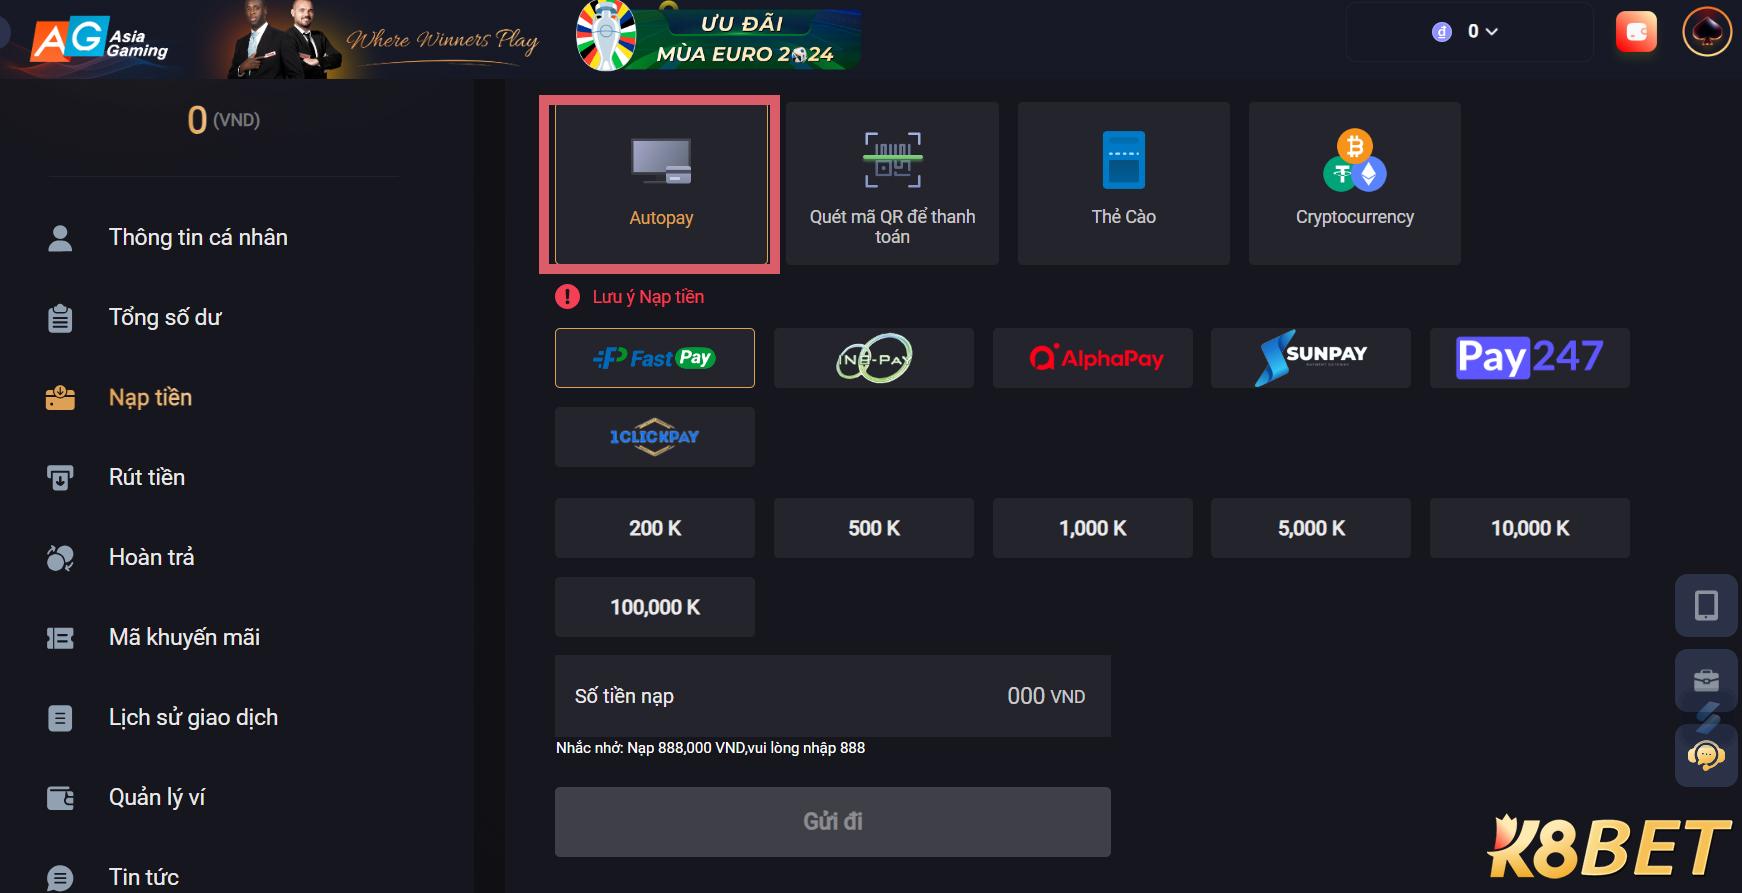
Task: Select the Autopay payment method tab
Action: [661, 184]
